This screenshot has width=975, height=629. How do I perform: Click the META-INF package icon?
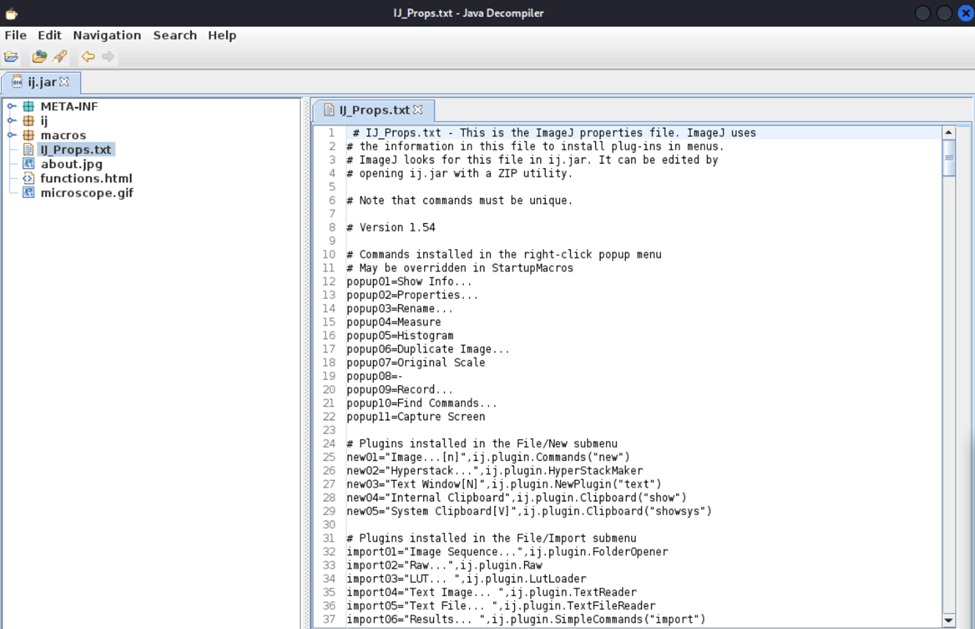click(29, 106)
